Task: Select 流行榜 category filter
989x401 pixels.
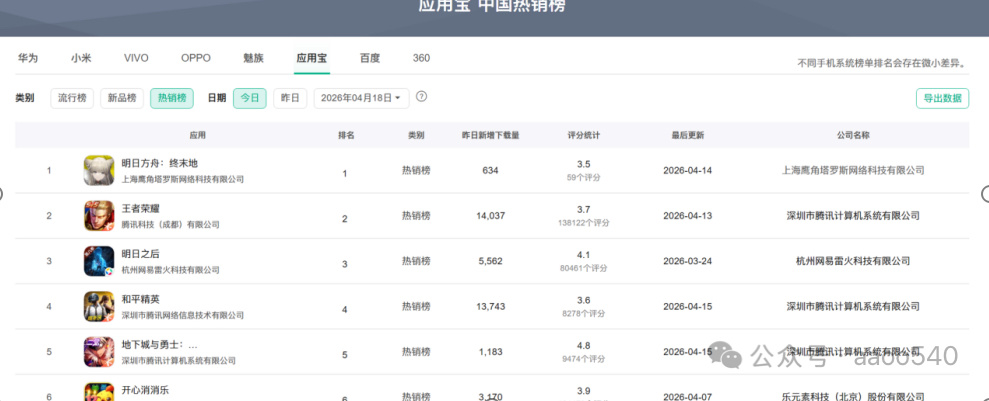Action: tap(72, 98)
